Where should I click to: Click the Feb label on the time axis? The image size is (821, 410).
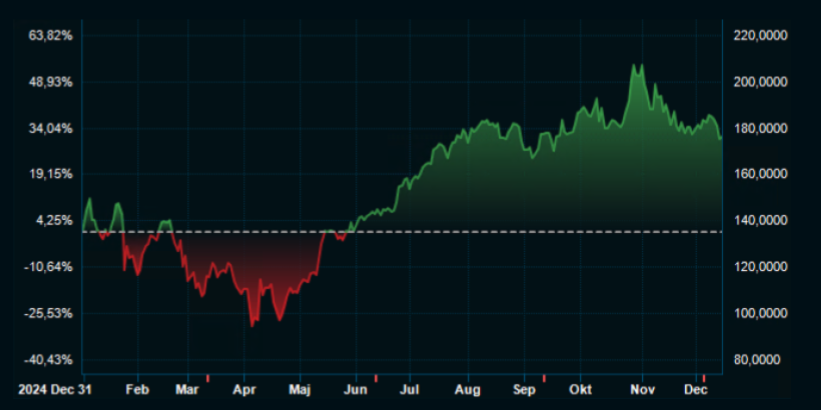pyautogui.click(x=139, y=389)
